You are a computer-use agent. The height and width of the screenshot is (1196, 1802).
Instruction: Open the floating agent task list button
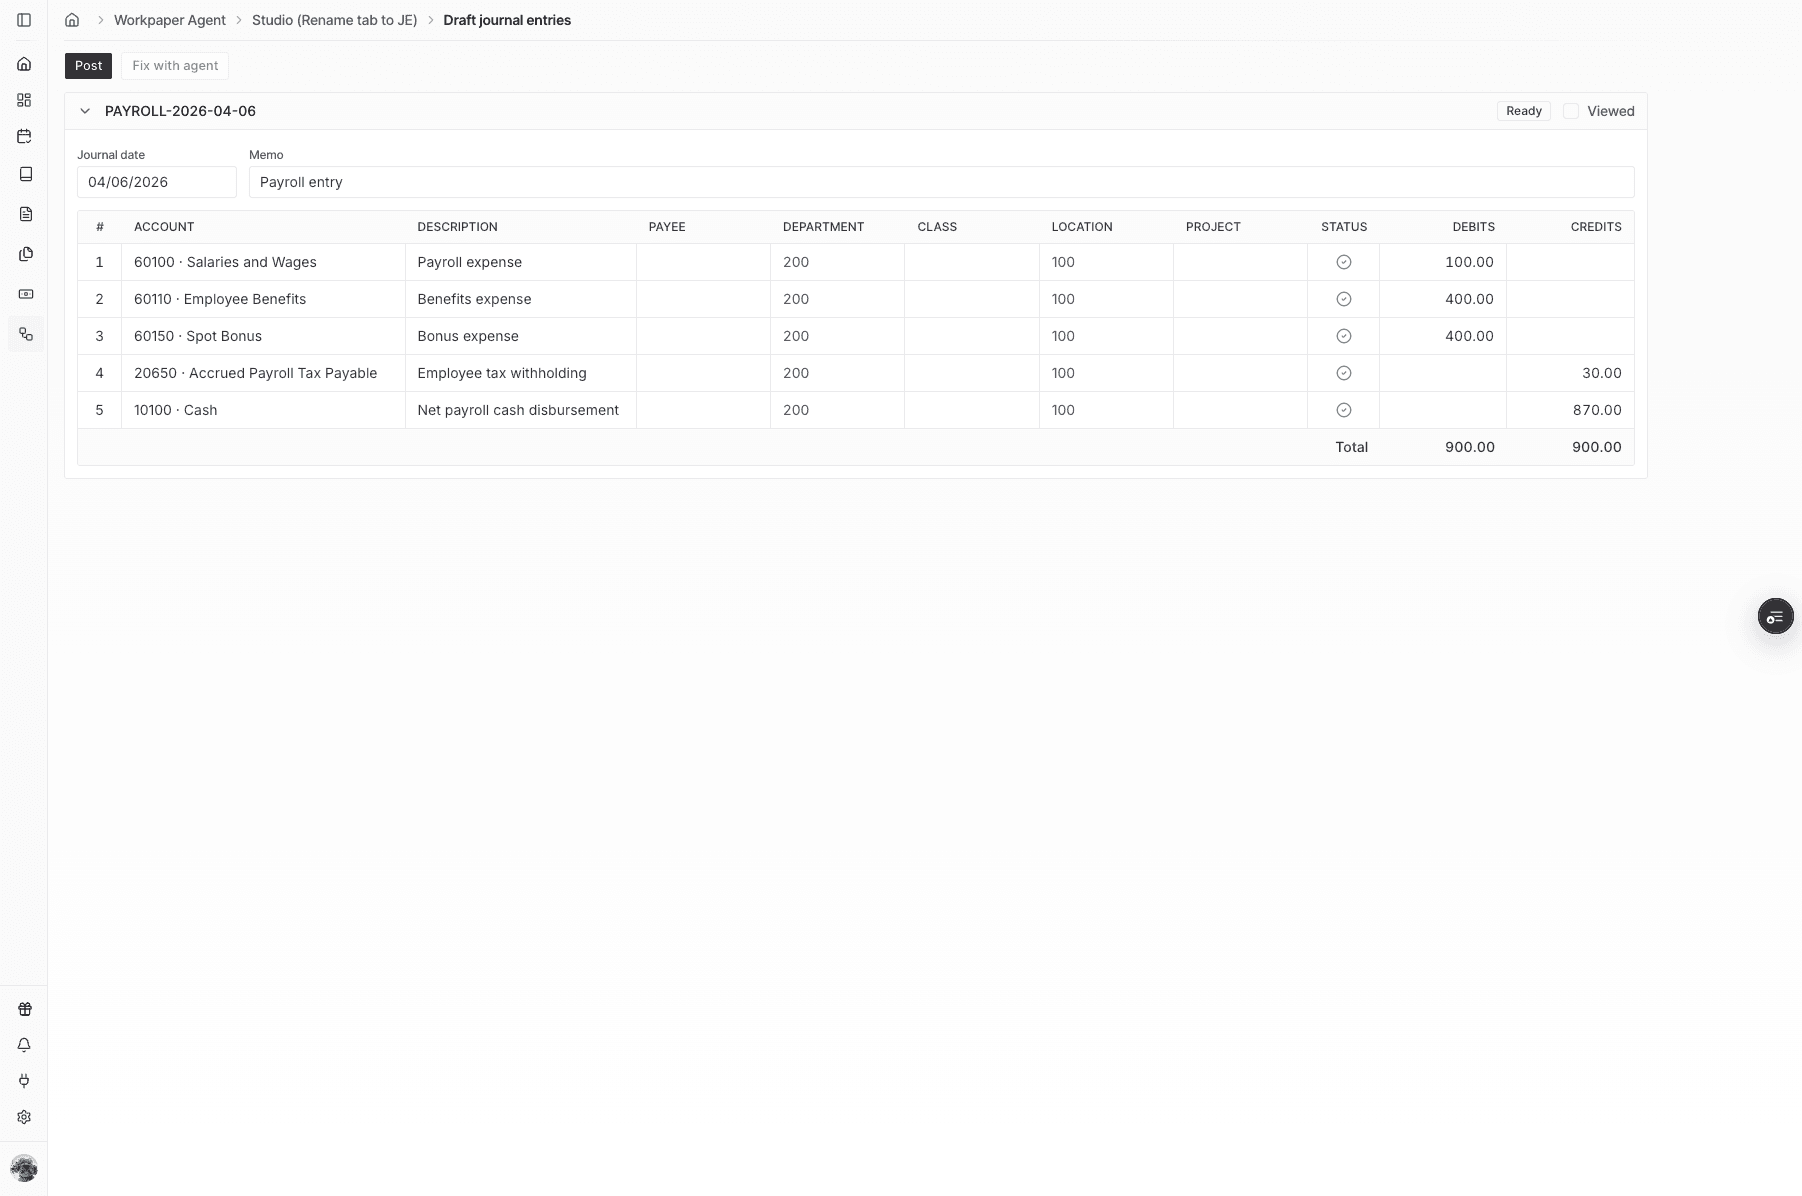[1775, 617]
